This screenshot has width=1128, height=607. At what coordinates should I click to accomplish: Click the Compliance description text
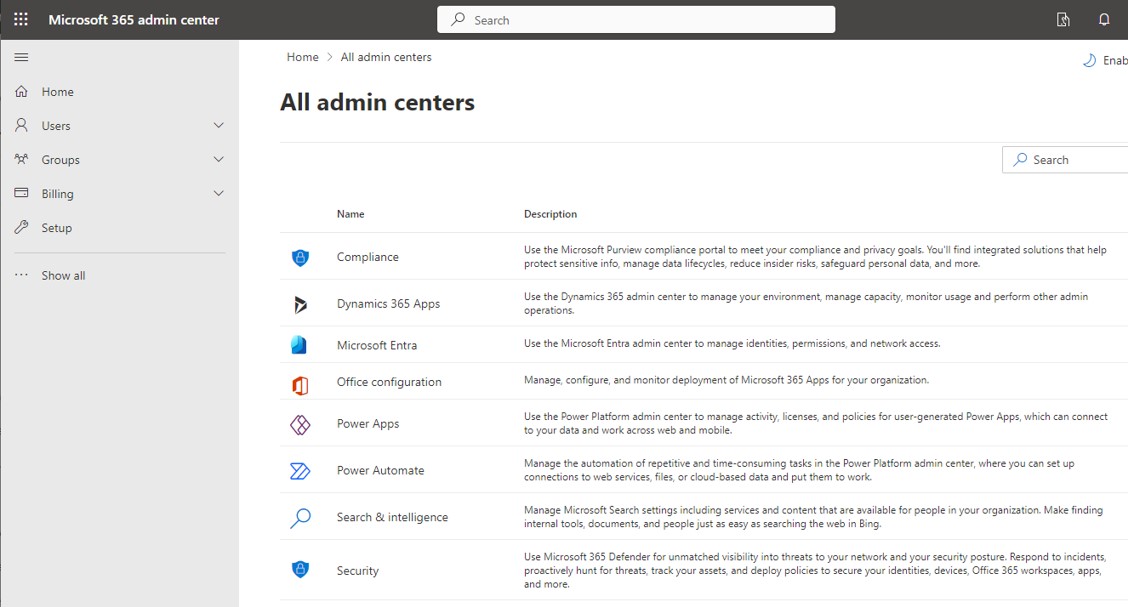[x=815, y=257]
